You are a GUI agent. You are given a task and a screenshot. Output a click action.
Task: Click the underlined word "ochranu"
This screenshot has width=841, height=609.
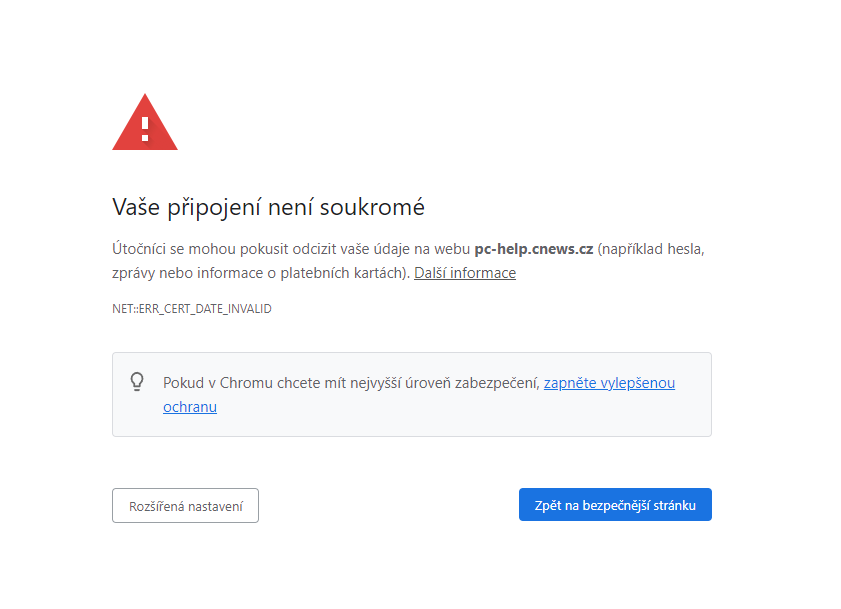tap(190, 407)
